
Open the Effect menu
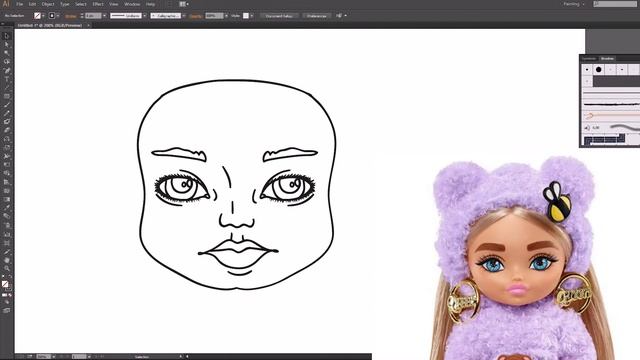pos(98,4)
